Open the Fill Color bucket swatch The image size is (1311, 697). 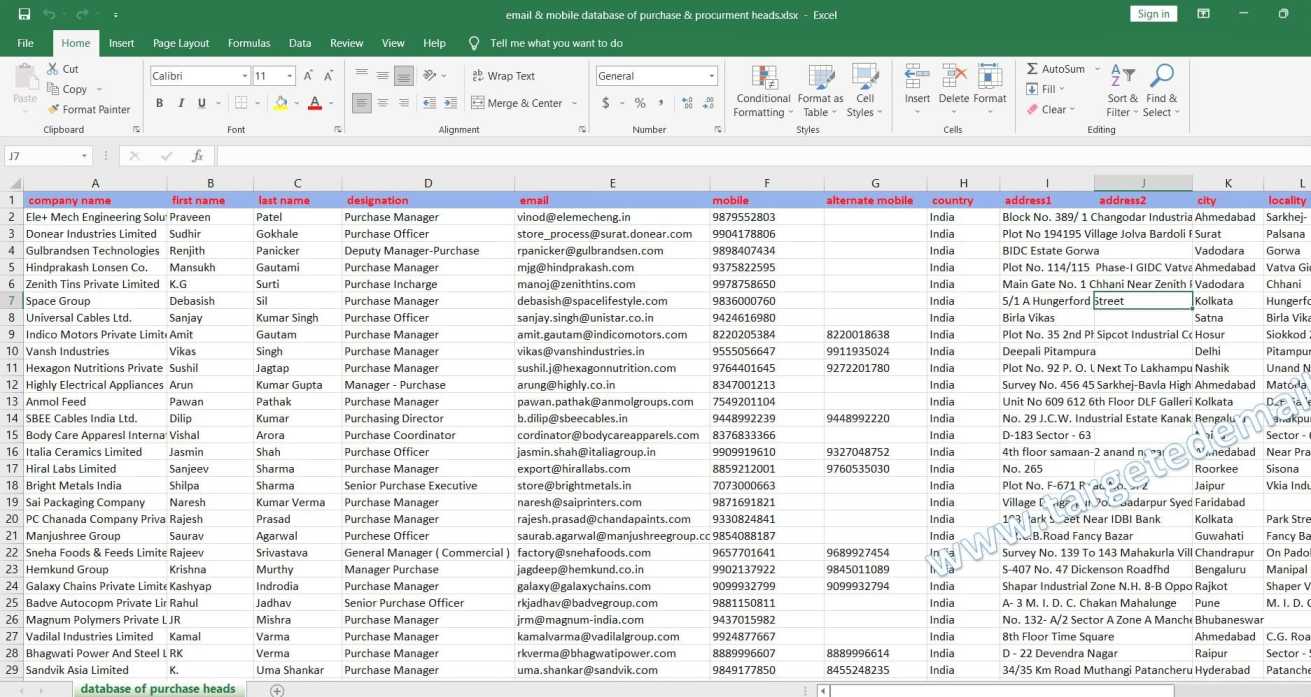(x=280, y=103)
